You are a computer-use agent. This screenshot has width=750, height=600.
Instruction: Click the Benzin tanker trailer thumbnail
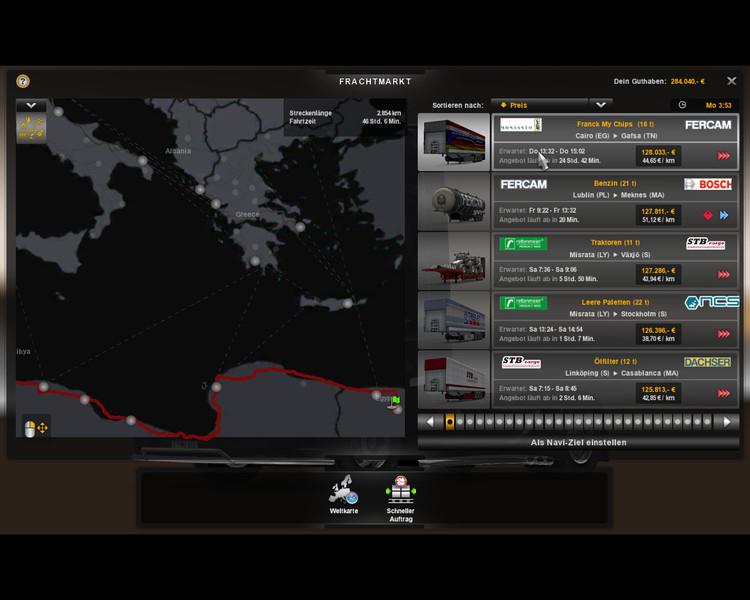pos(454,201)
